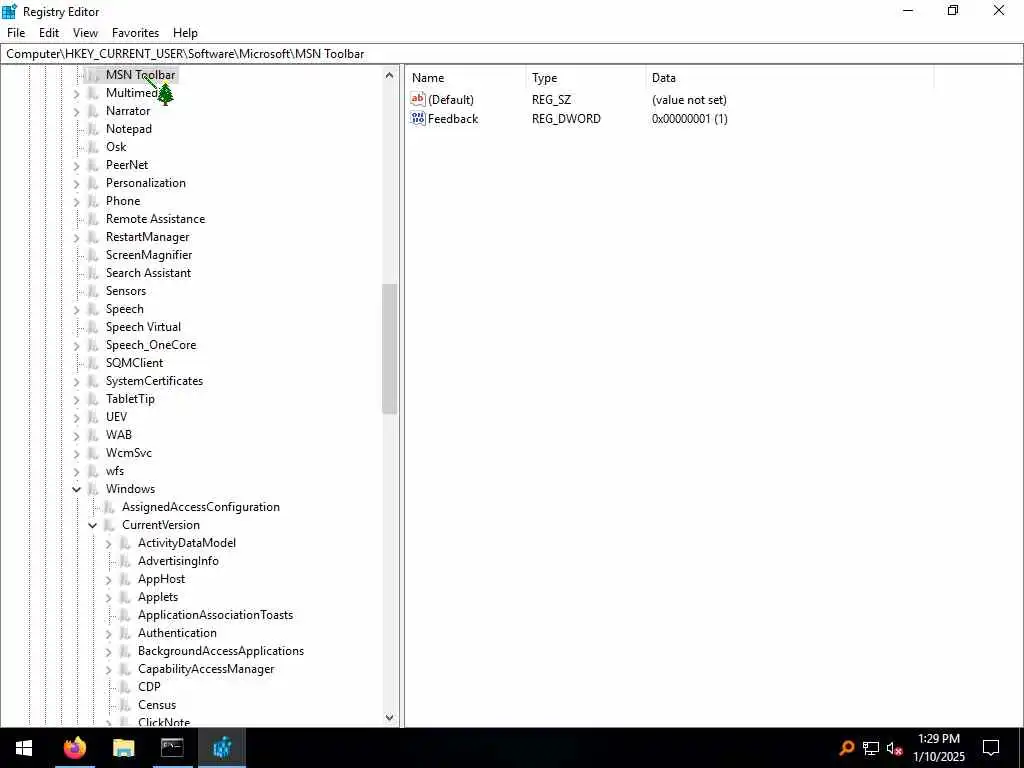Image resolution: width=1024 pixels, height=768 pixels.
Task: Click the 0x00000001 (1) data cell
Action: pos(690,119)
